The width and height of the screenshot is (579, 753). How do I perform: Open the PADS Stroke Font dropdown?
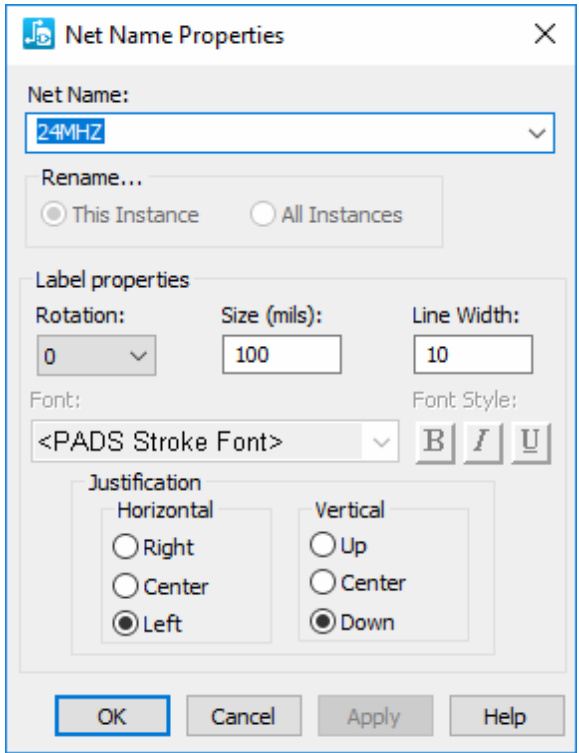click(x=215, y=441)
